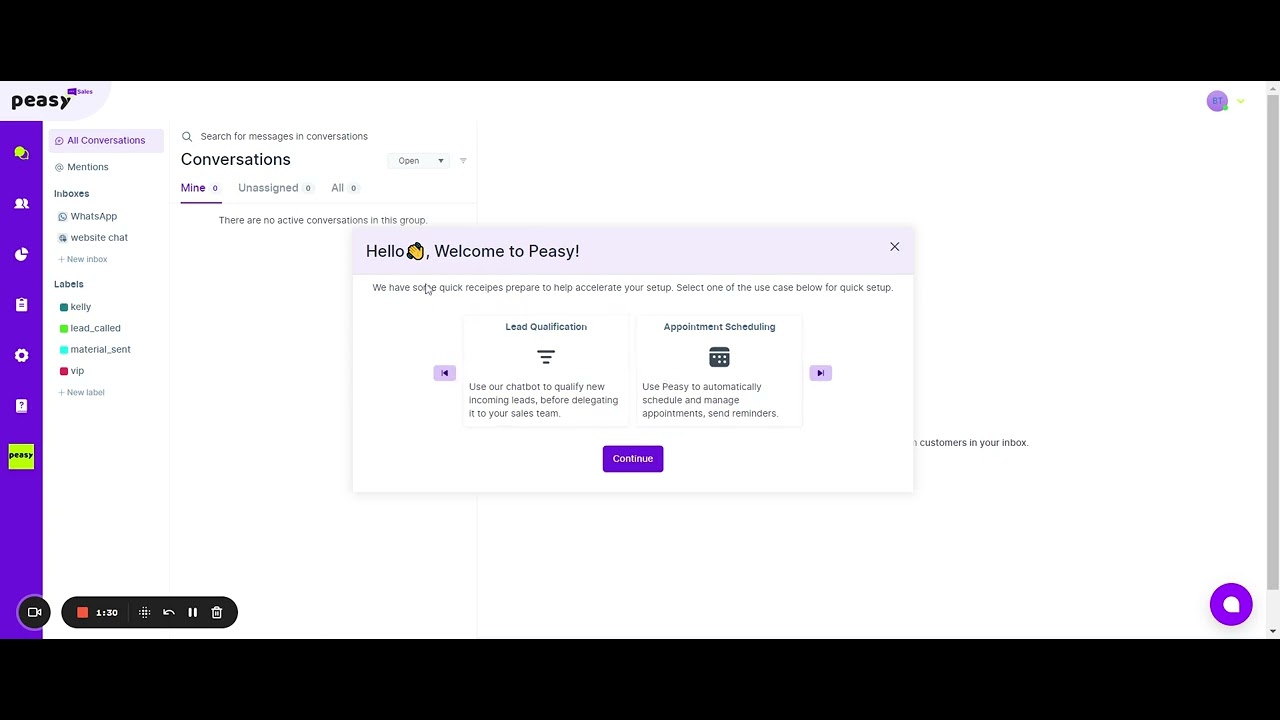Select All Conversations in sidebar

coord(106,141)
